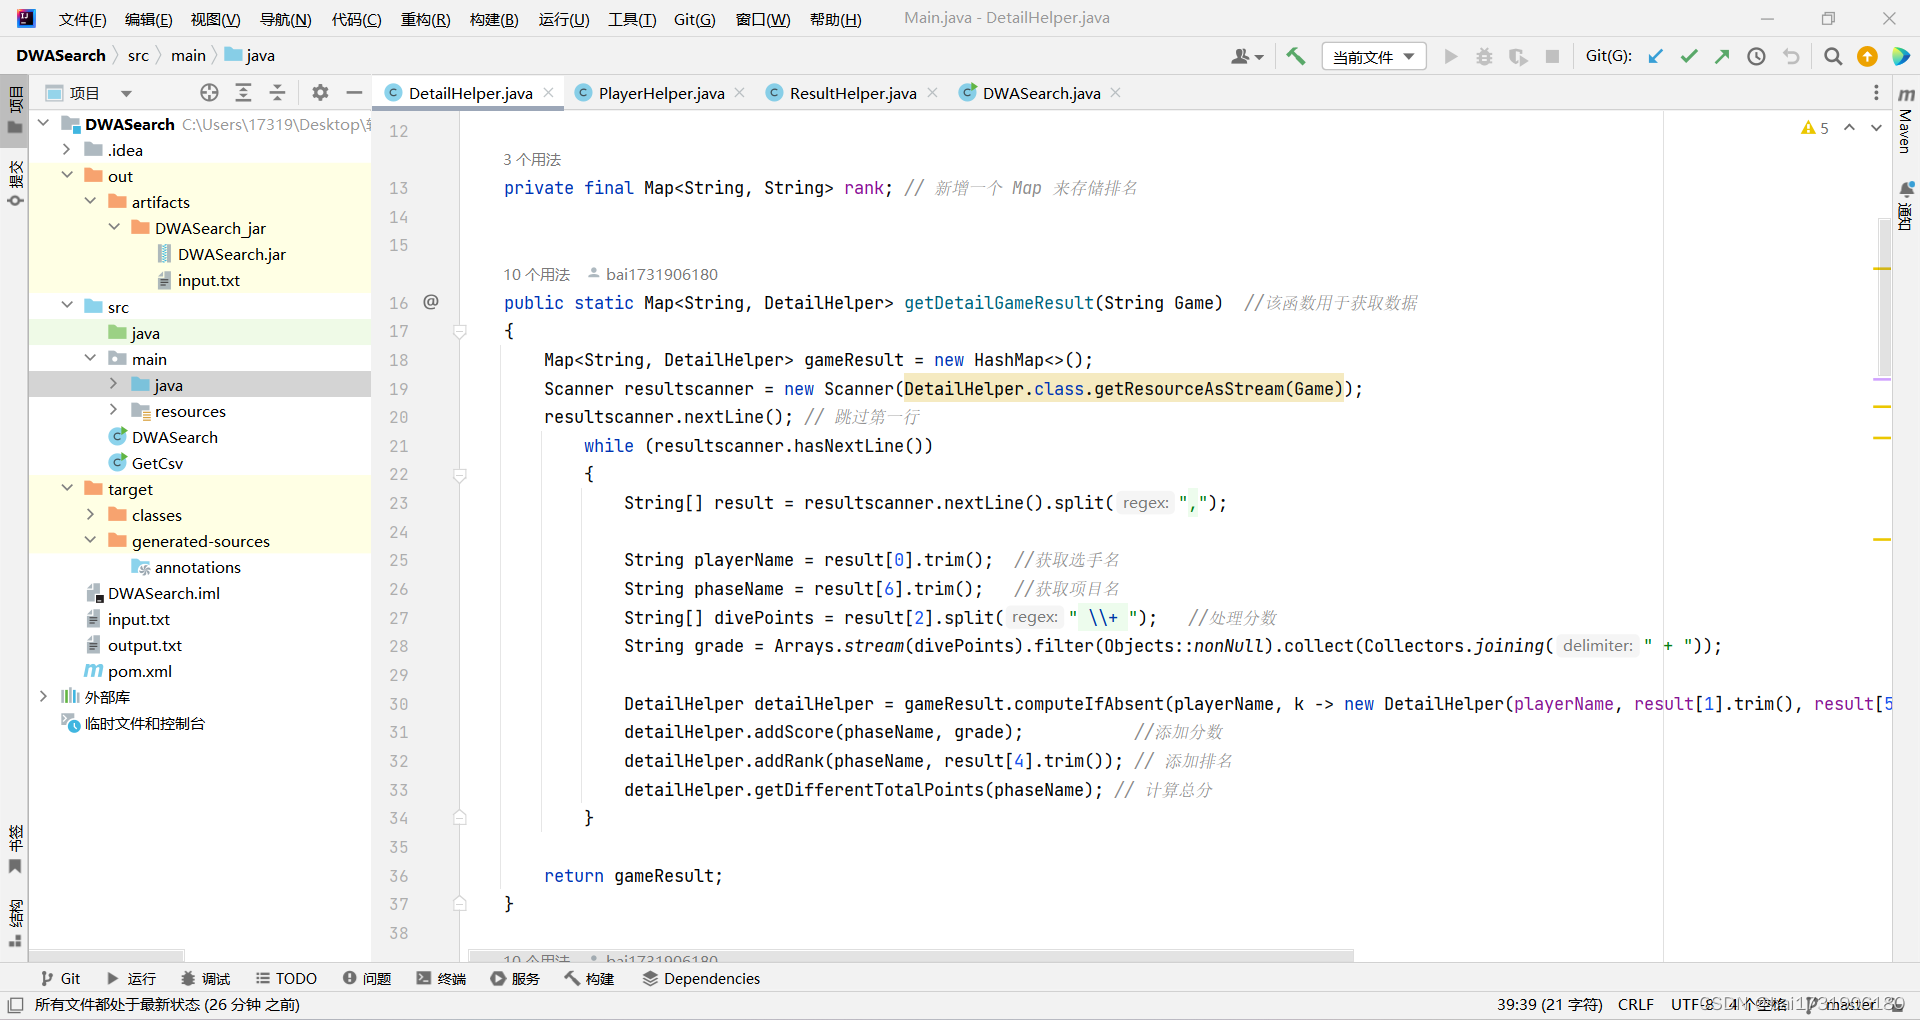The width and height of the screenshot is (1920, 1020).
Task: Click the 10 个用法 usages hint
Action: tap(536, 274)
